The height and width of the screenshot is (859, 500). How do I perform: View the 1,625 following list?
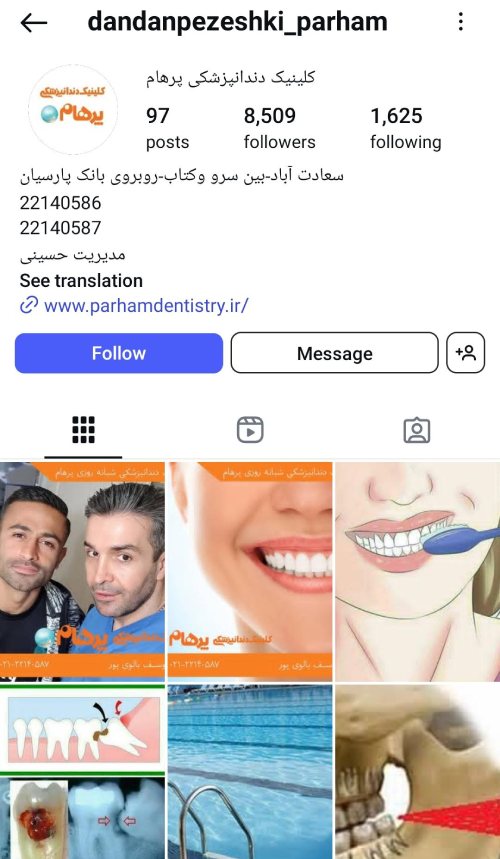[405, 128]
